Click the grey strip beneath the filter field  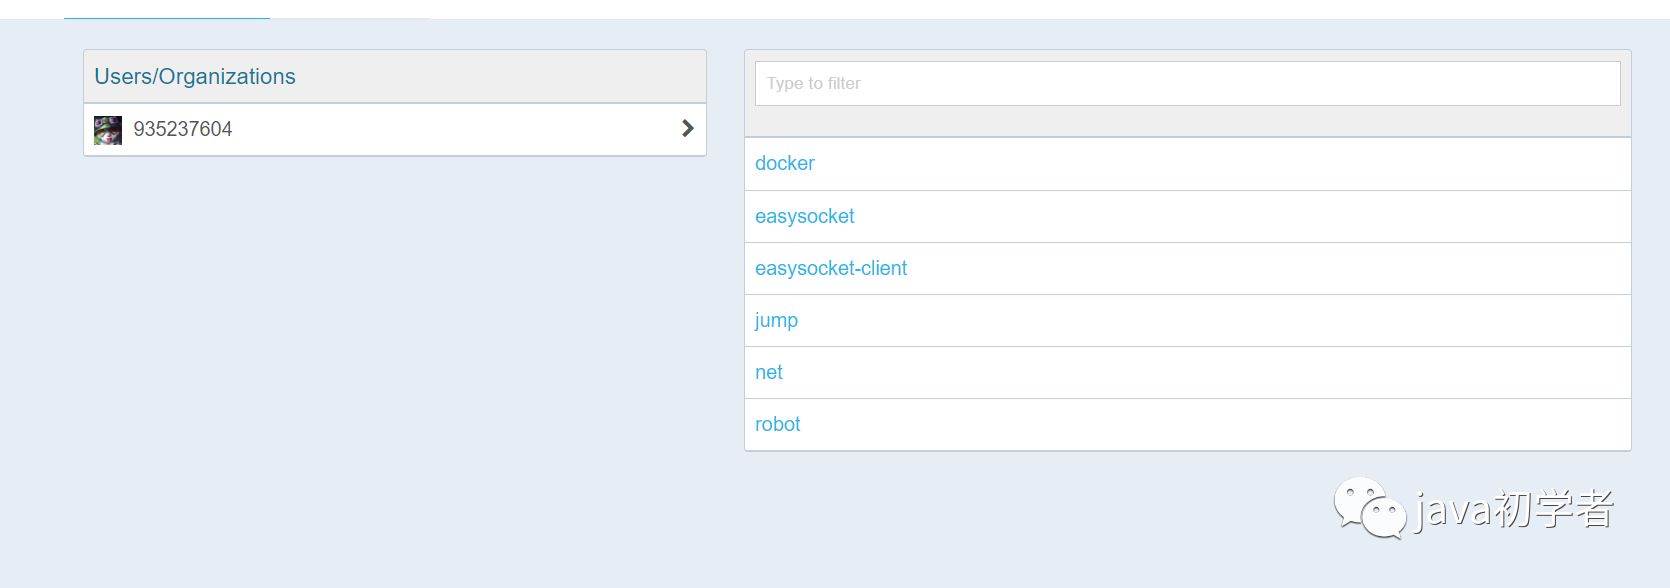click(1187, 122)
